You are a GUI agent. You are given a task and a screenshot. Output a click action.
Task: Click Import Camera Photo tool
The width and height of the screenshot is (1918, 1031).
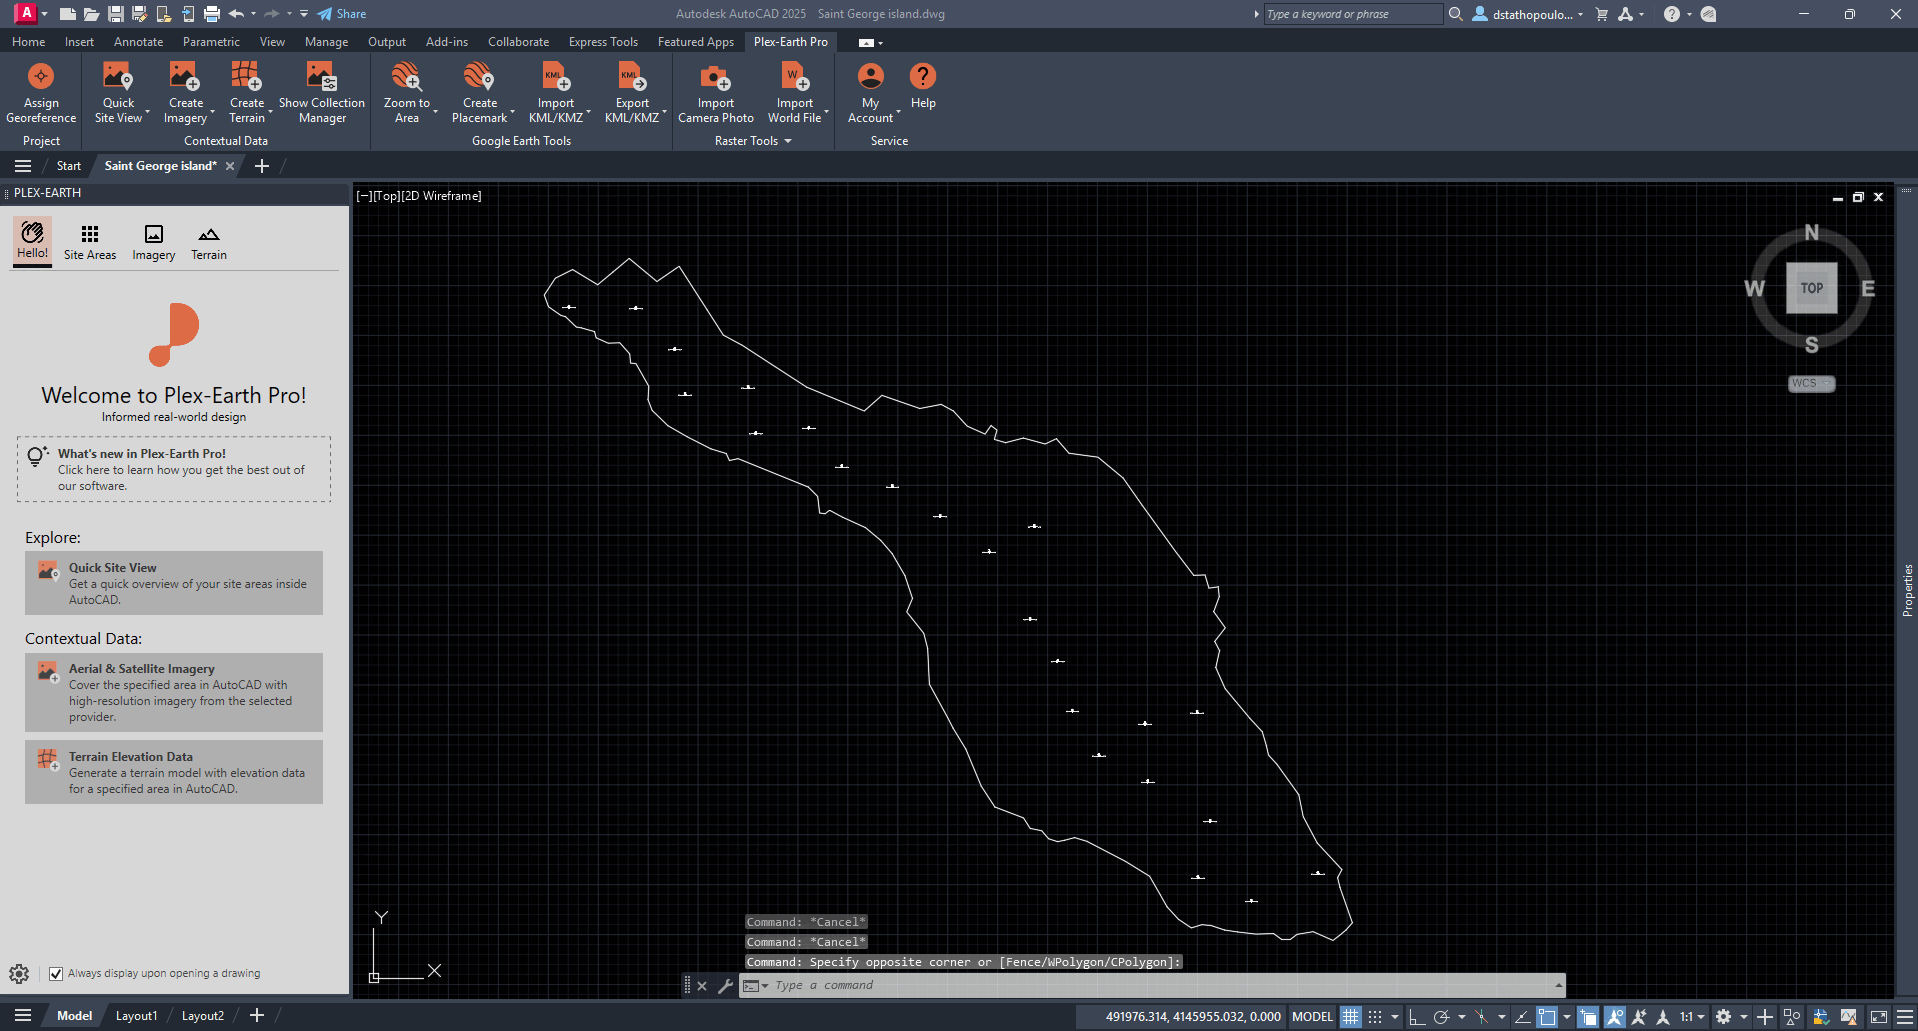(x=716, y=92)
